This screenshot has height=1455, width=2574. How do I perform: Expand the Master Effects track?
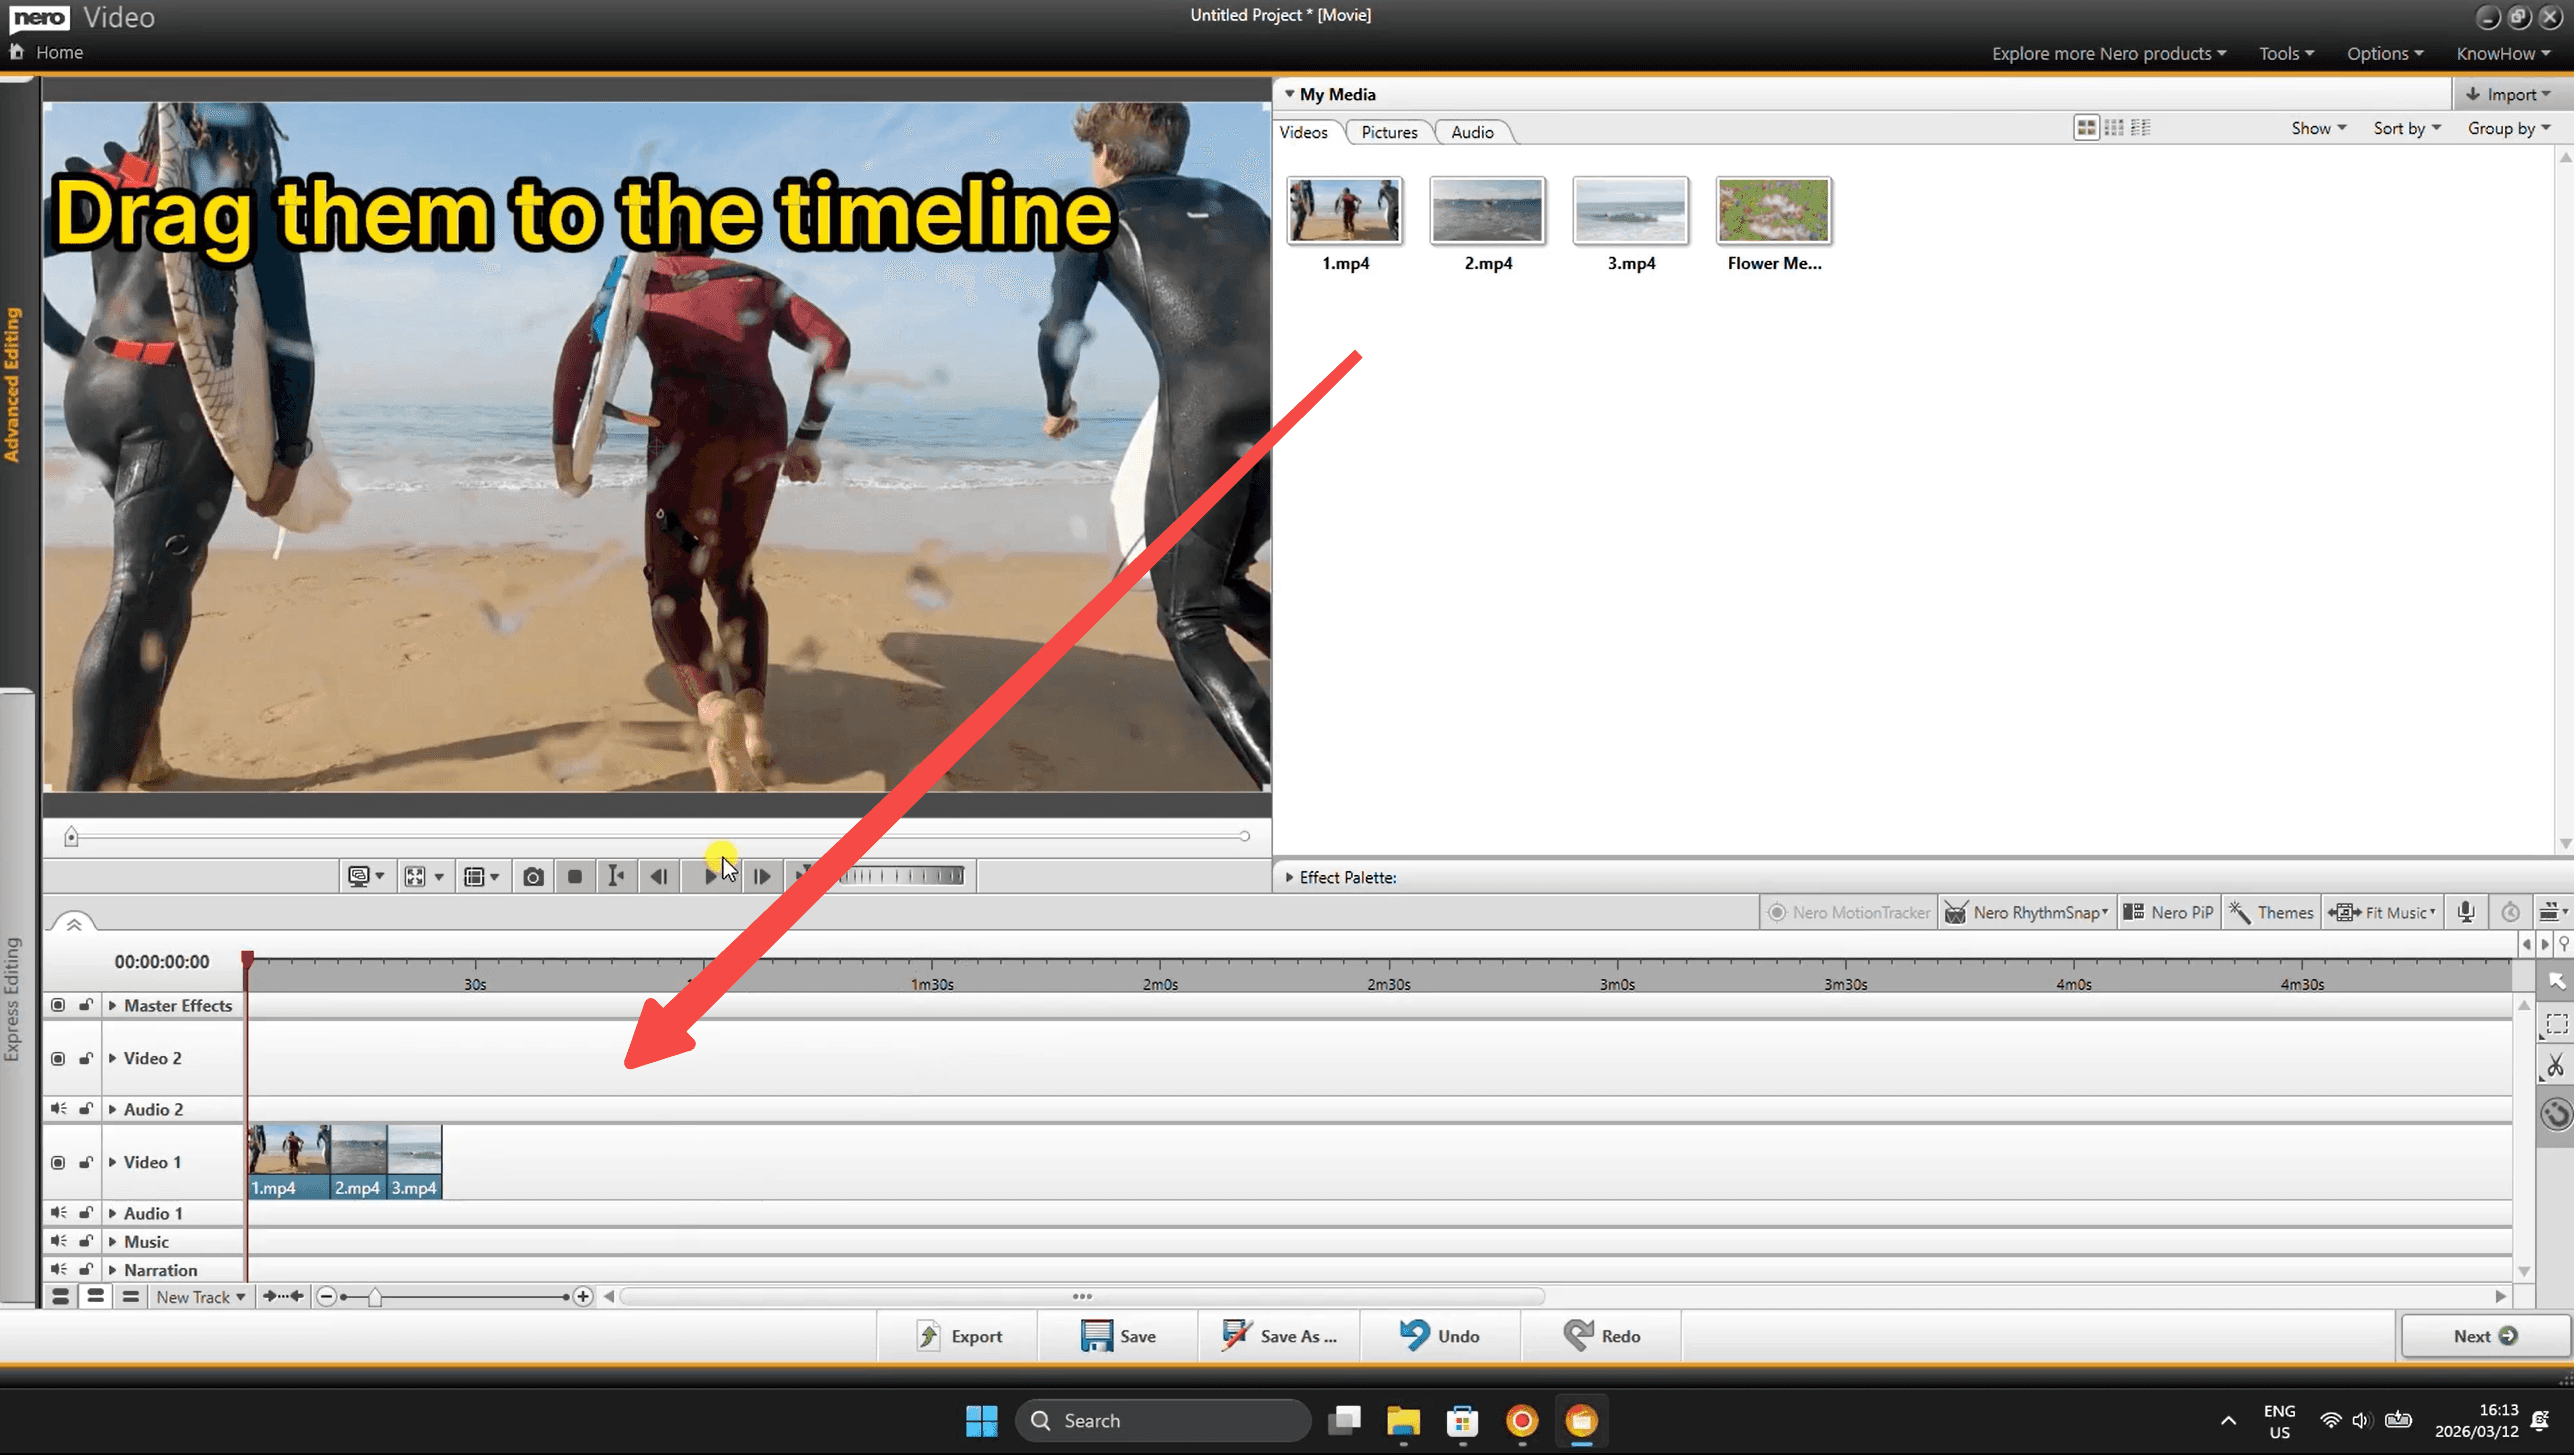[113, 1005]
